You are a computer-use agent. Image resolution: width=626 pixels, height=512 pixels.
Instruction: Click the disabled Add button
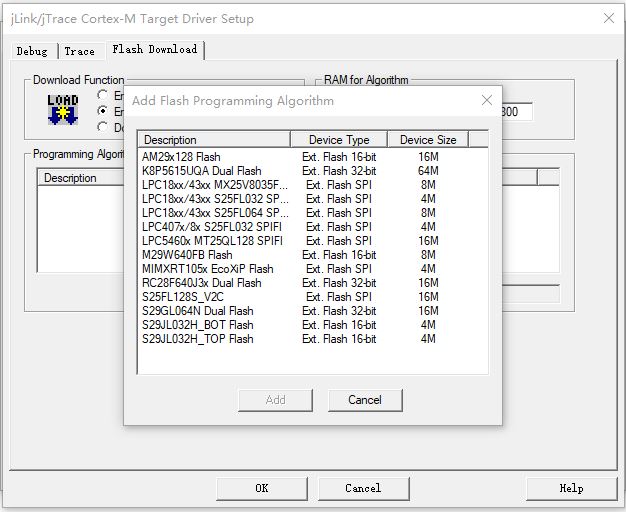click(275, 400)
